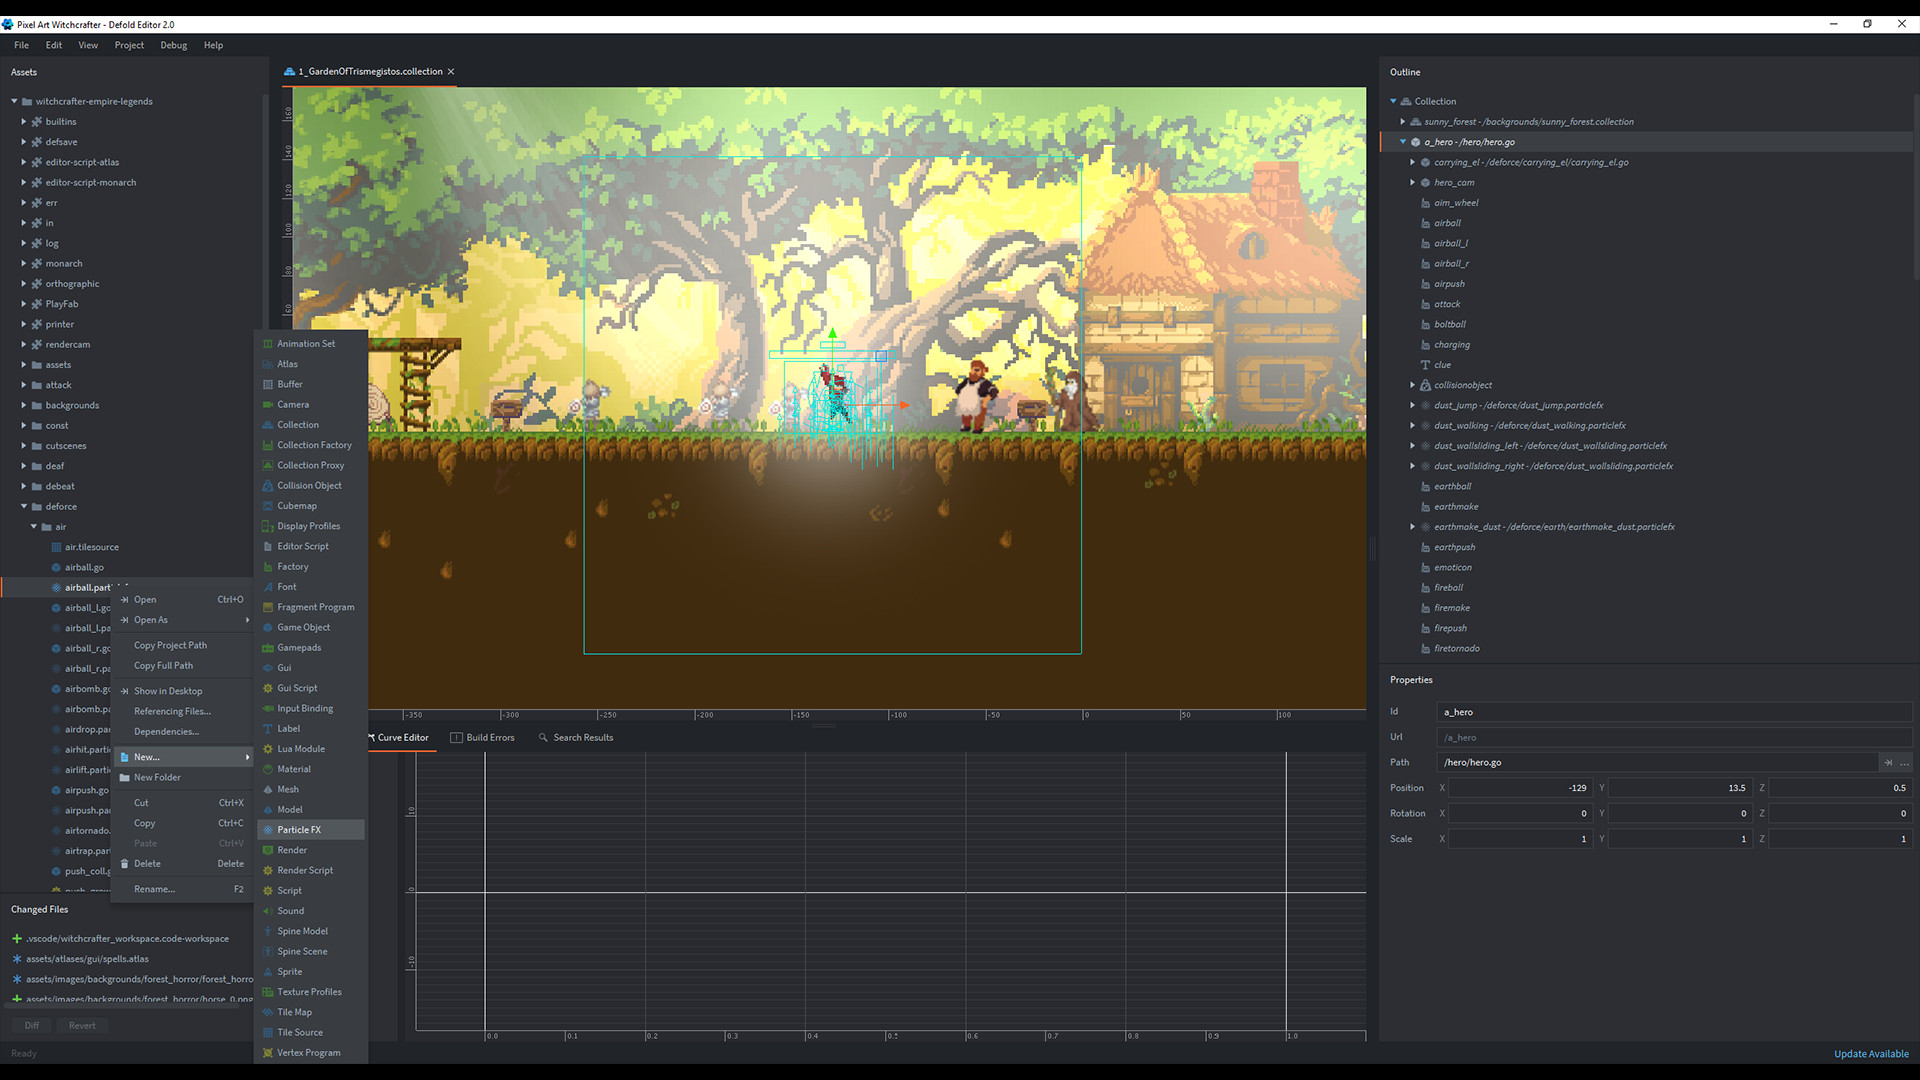Expand the dust_jump particlefx node
This screenshot has height=1080, width=1920.
[x=1411, y=405]
